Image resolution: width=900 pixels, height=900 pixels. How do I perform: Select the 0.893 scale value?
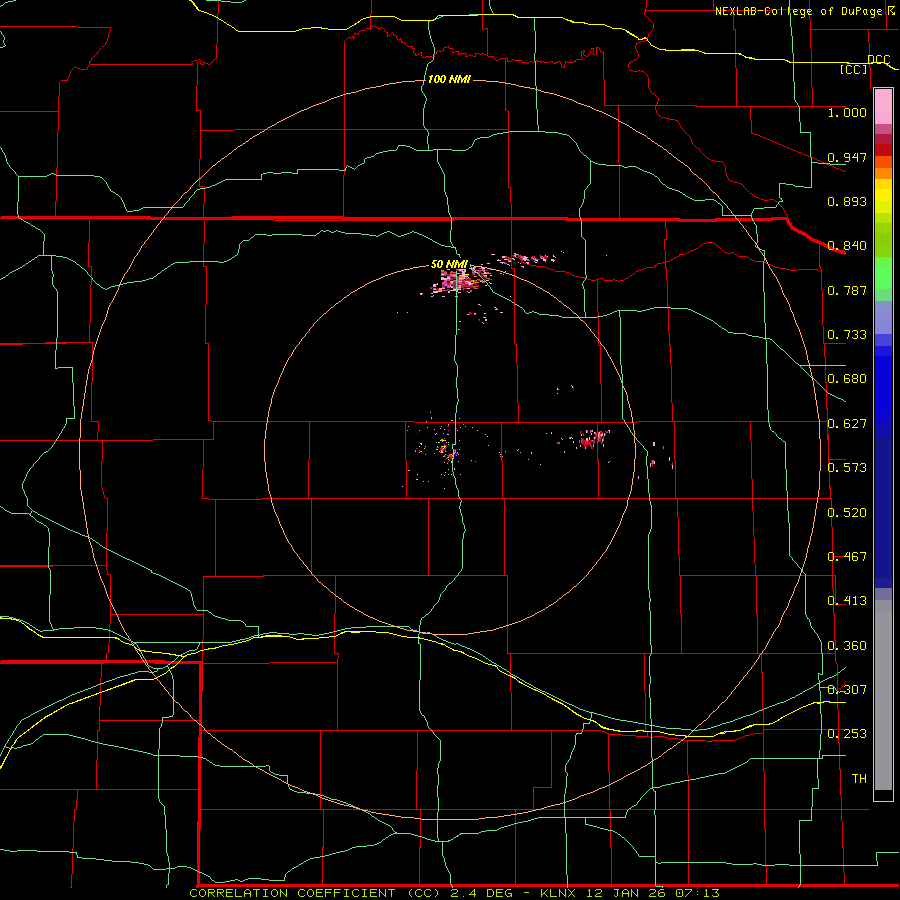click(x=847, y=201)
